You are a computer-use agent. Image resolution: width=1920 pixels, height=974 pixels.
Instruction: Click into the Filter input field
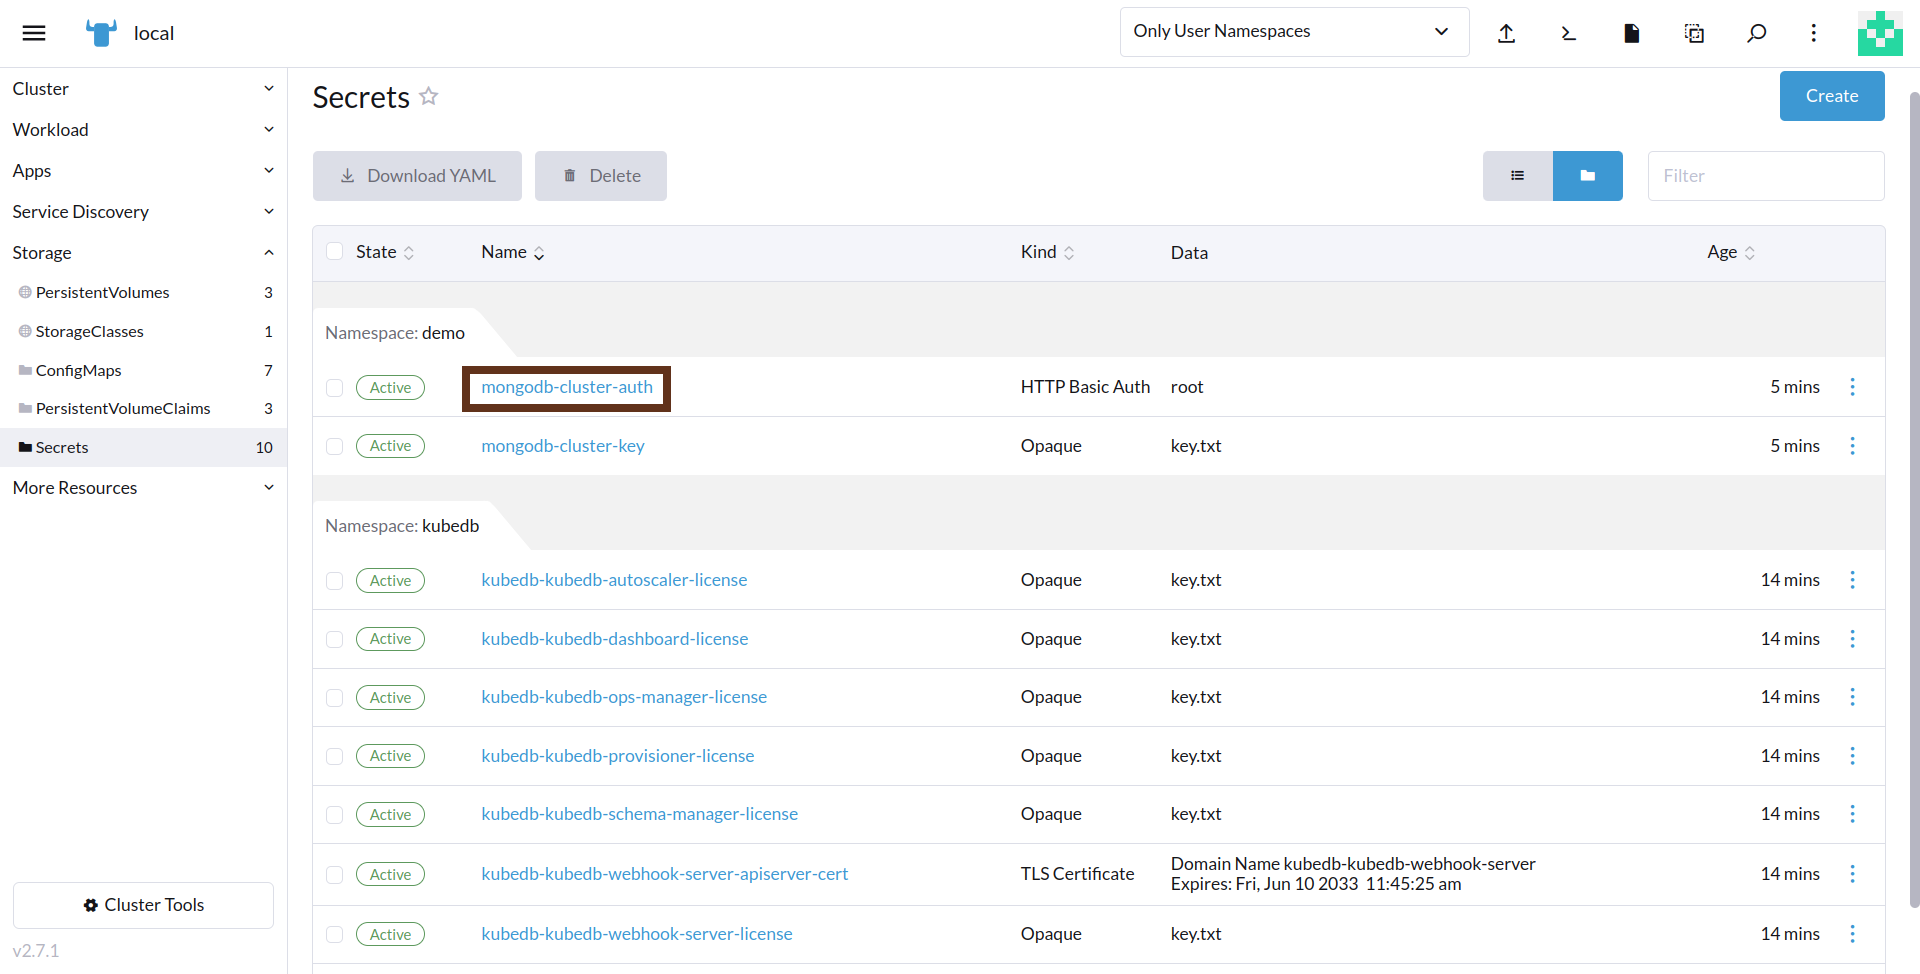tap(1765, 176)
